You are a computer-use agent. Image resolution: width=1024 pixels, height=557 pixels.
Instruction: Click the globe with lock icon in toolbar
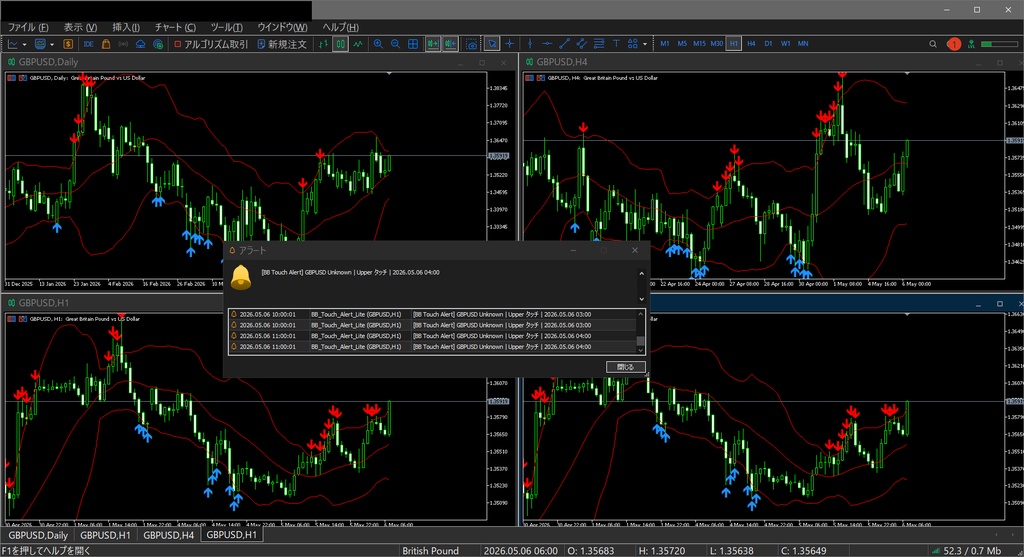(157, 44)
